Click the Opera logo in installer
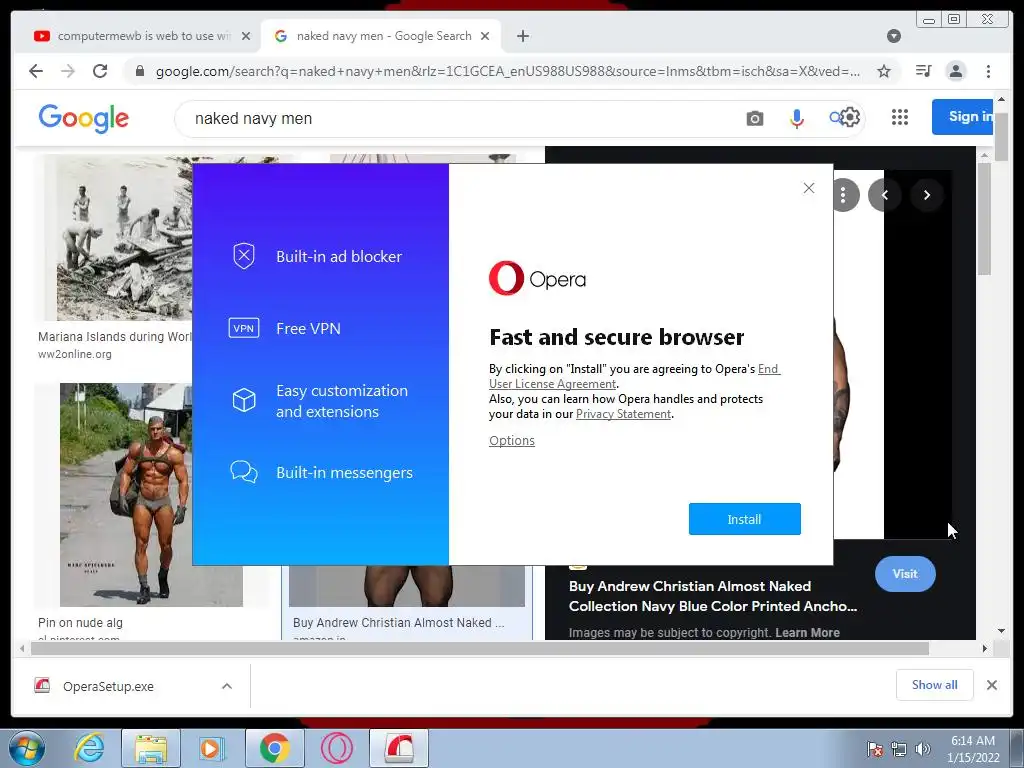1024x768 pixels. click(537, 279)
